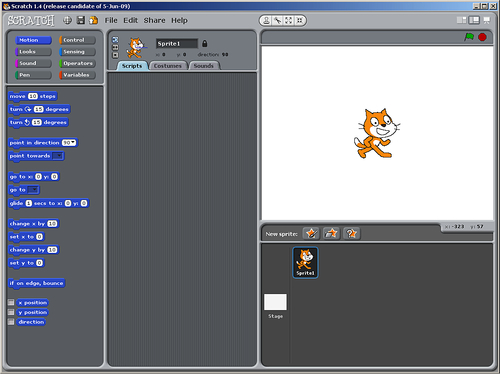Screen dimensions: 500x374
Task: Select the duplicate stamp tool
Action: [266, 21]
